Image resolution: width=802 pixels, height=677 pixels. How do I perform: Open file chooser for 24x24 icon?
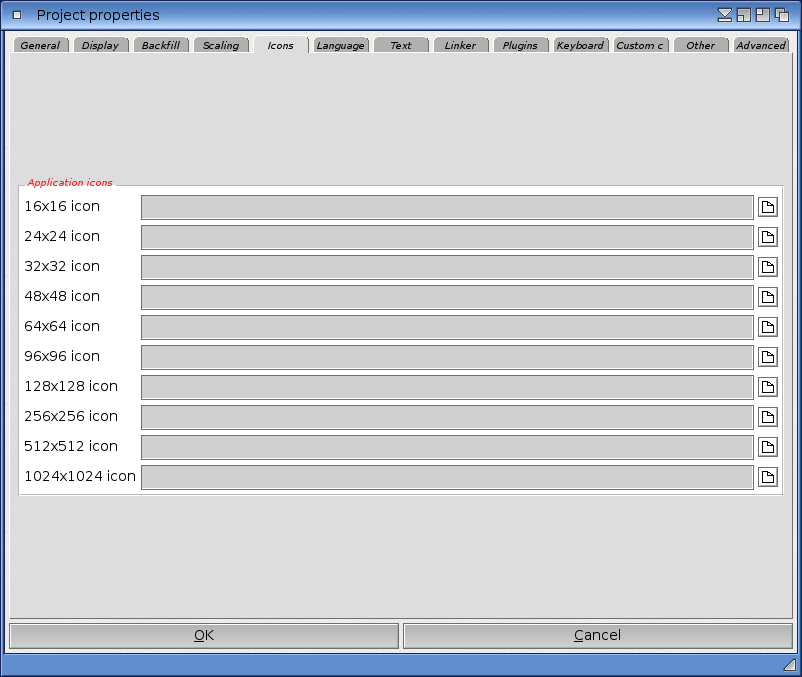[767, 237]
